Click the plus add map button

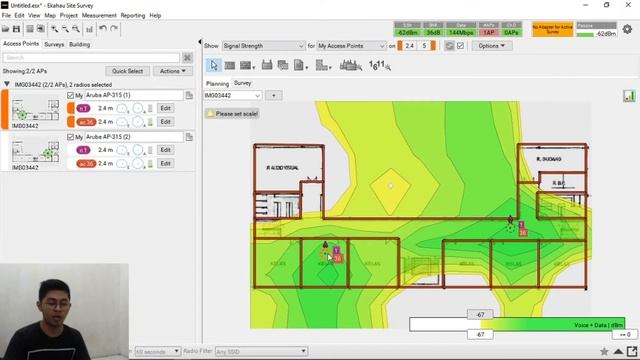(274, 96)
